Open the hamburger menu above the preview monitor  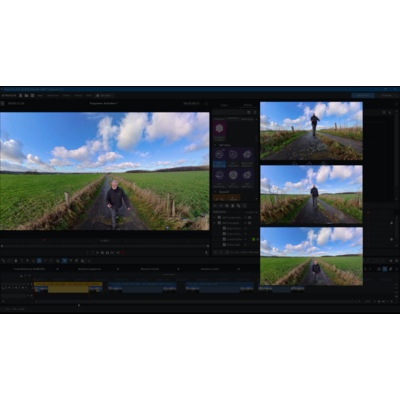(x=2, y=103)
